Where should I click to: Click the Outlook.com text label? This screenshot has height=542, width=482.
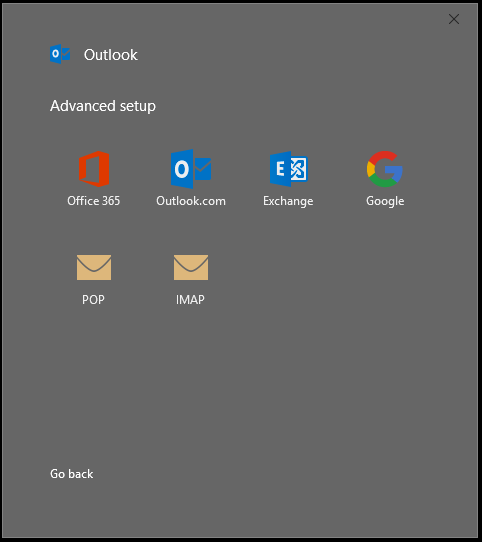pyautogui.click(x=191, y=201)
